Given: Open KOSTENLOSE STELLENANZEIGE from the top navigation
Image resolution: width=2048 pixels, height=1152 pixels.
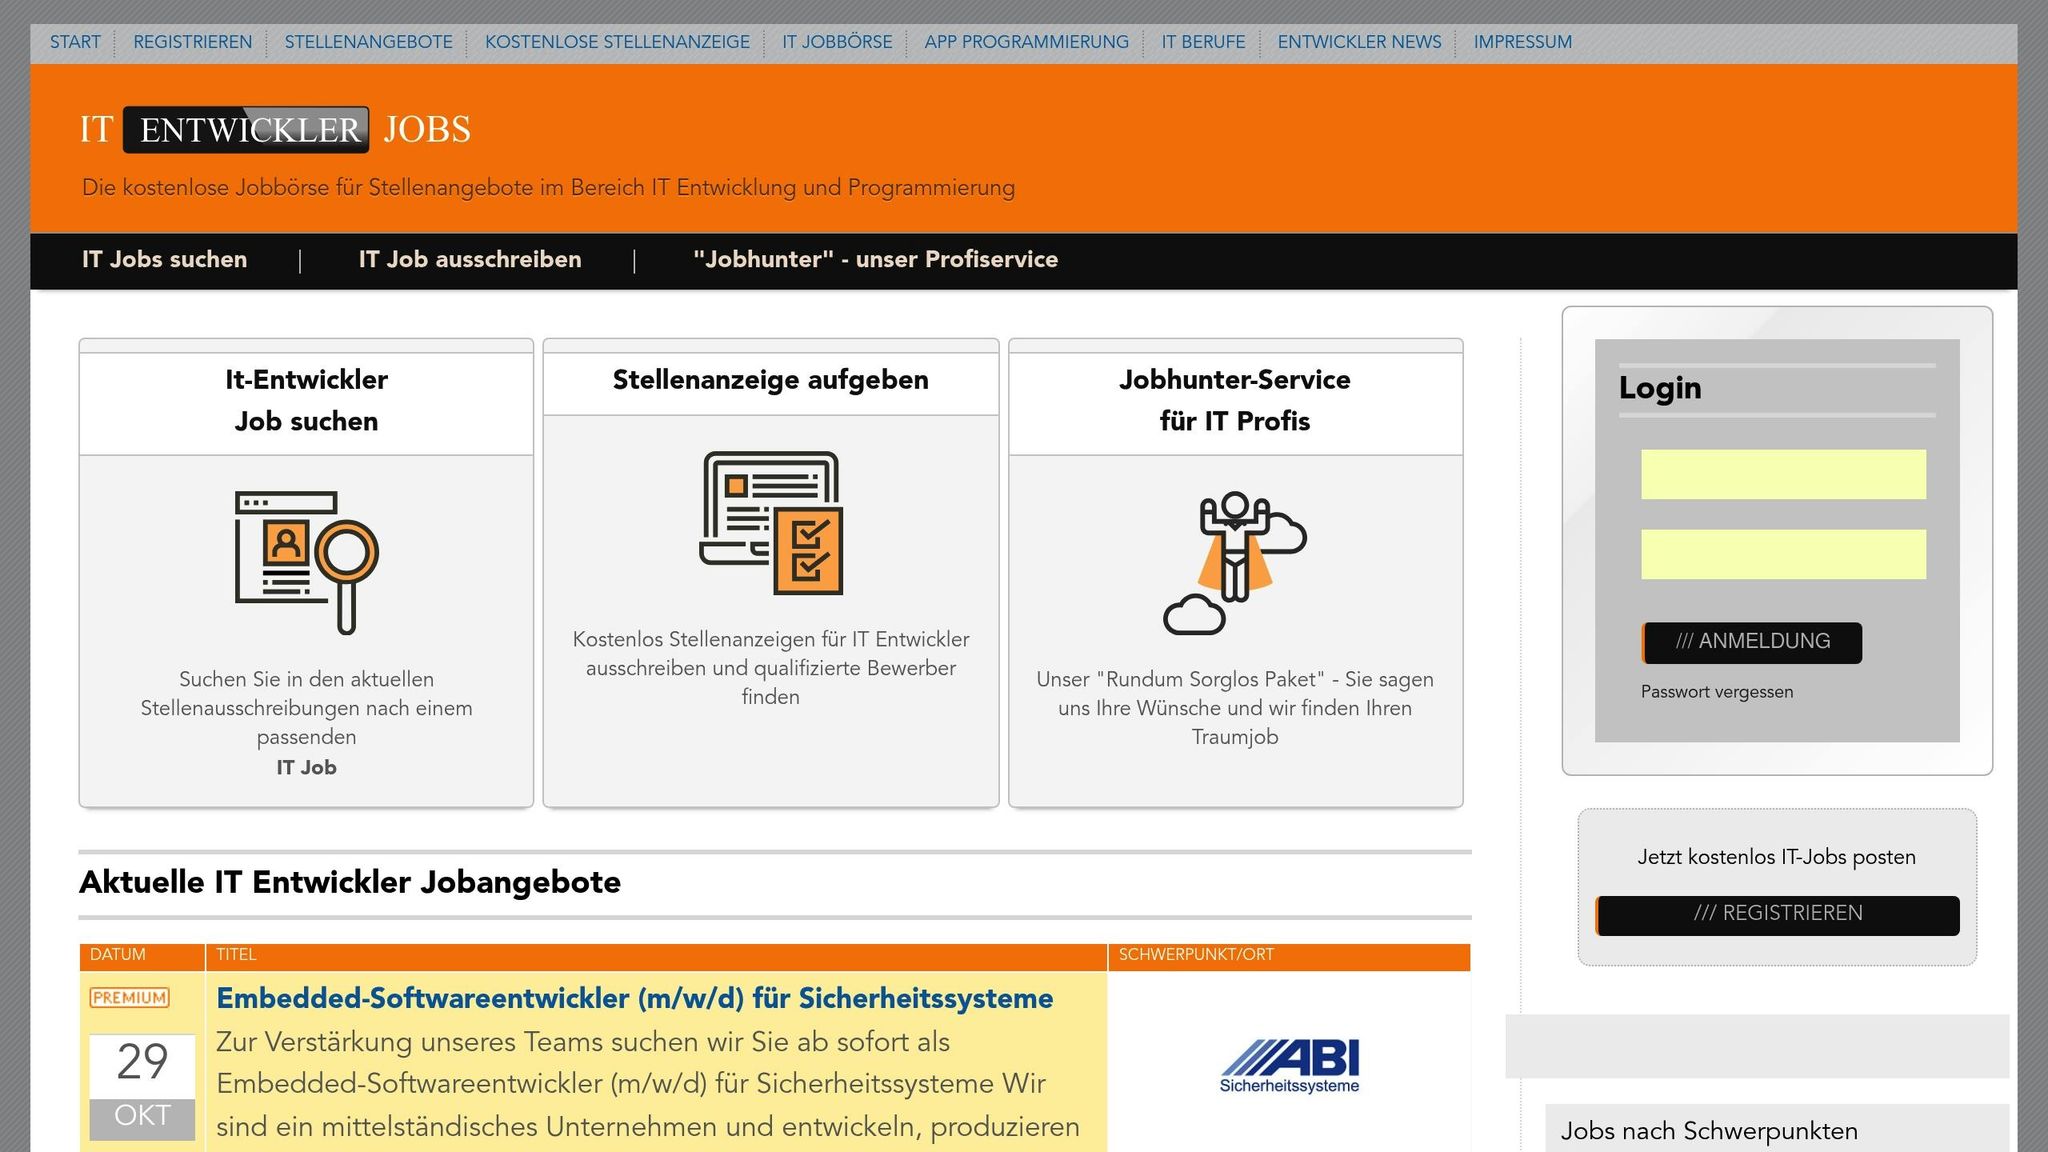Looking at the screenshot, I should (617, 42).
